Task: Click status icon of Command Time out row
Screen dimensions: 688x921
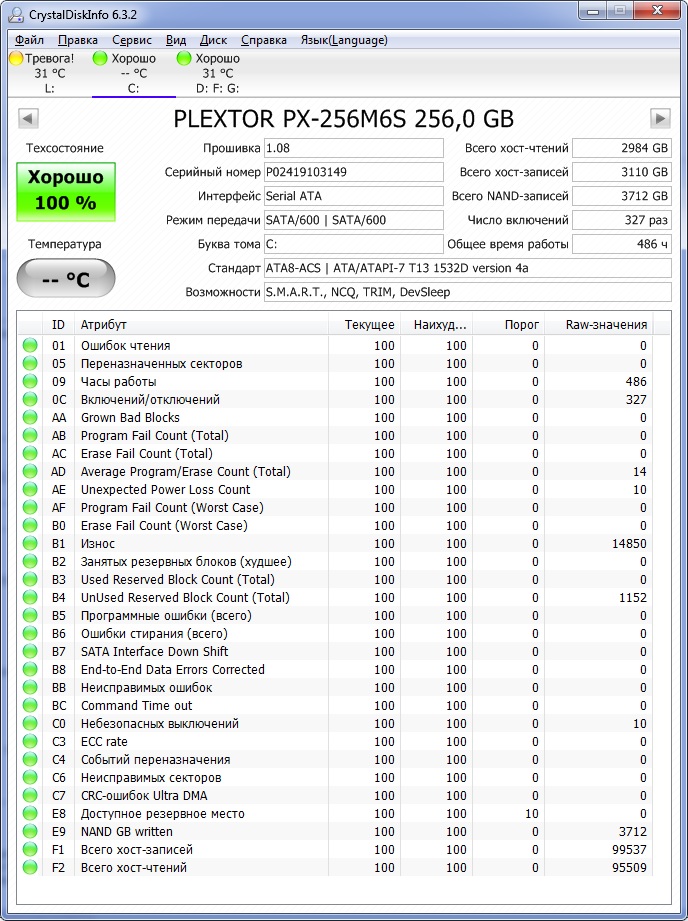Action: pos(30,705)
